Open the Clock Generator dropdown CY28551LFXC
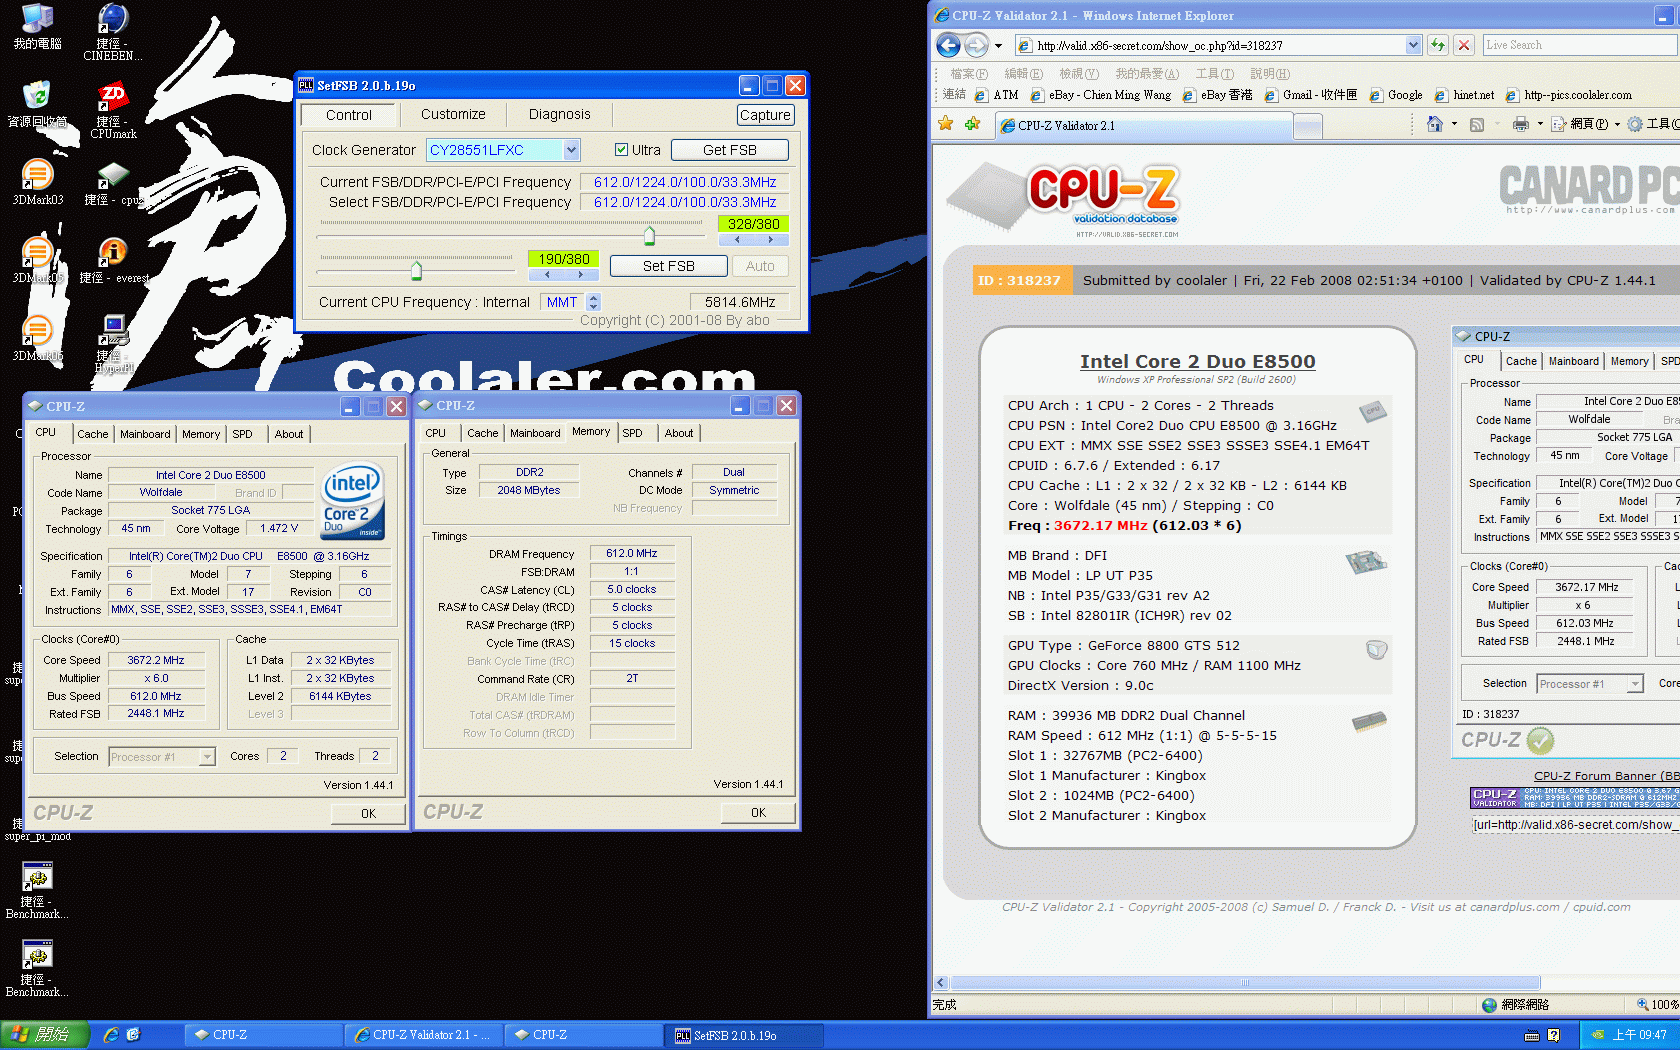Viewport: 1680px width, 1050px height. click(571, 150)
